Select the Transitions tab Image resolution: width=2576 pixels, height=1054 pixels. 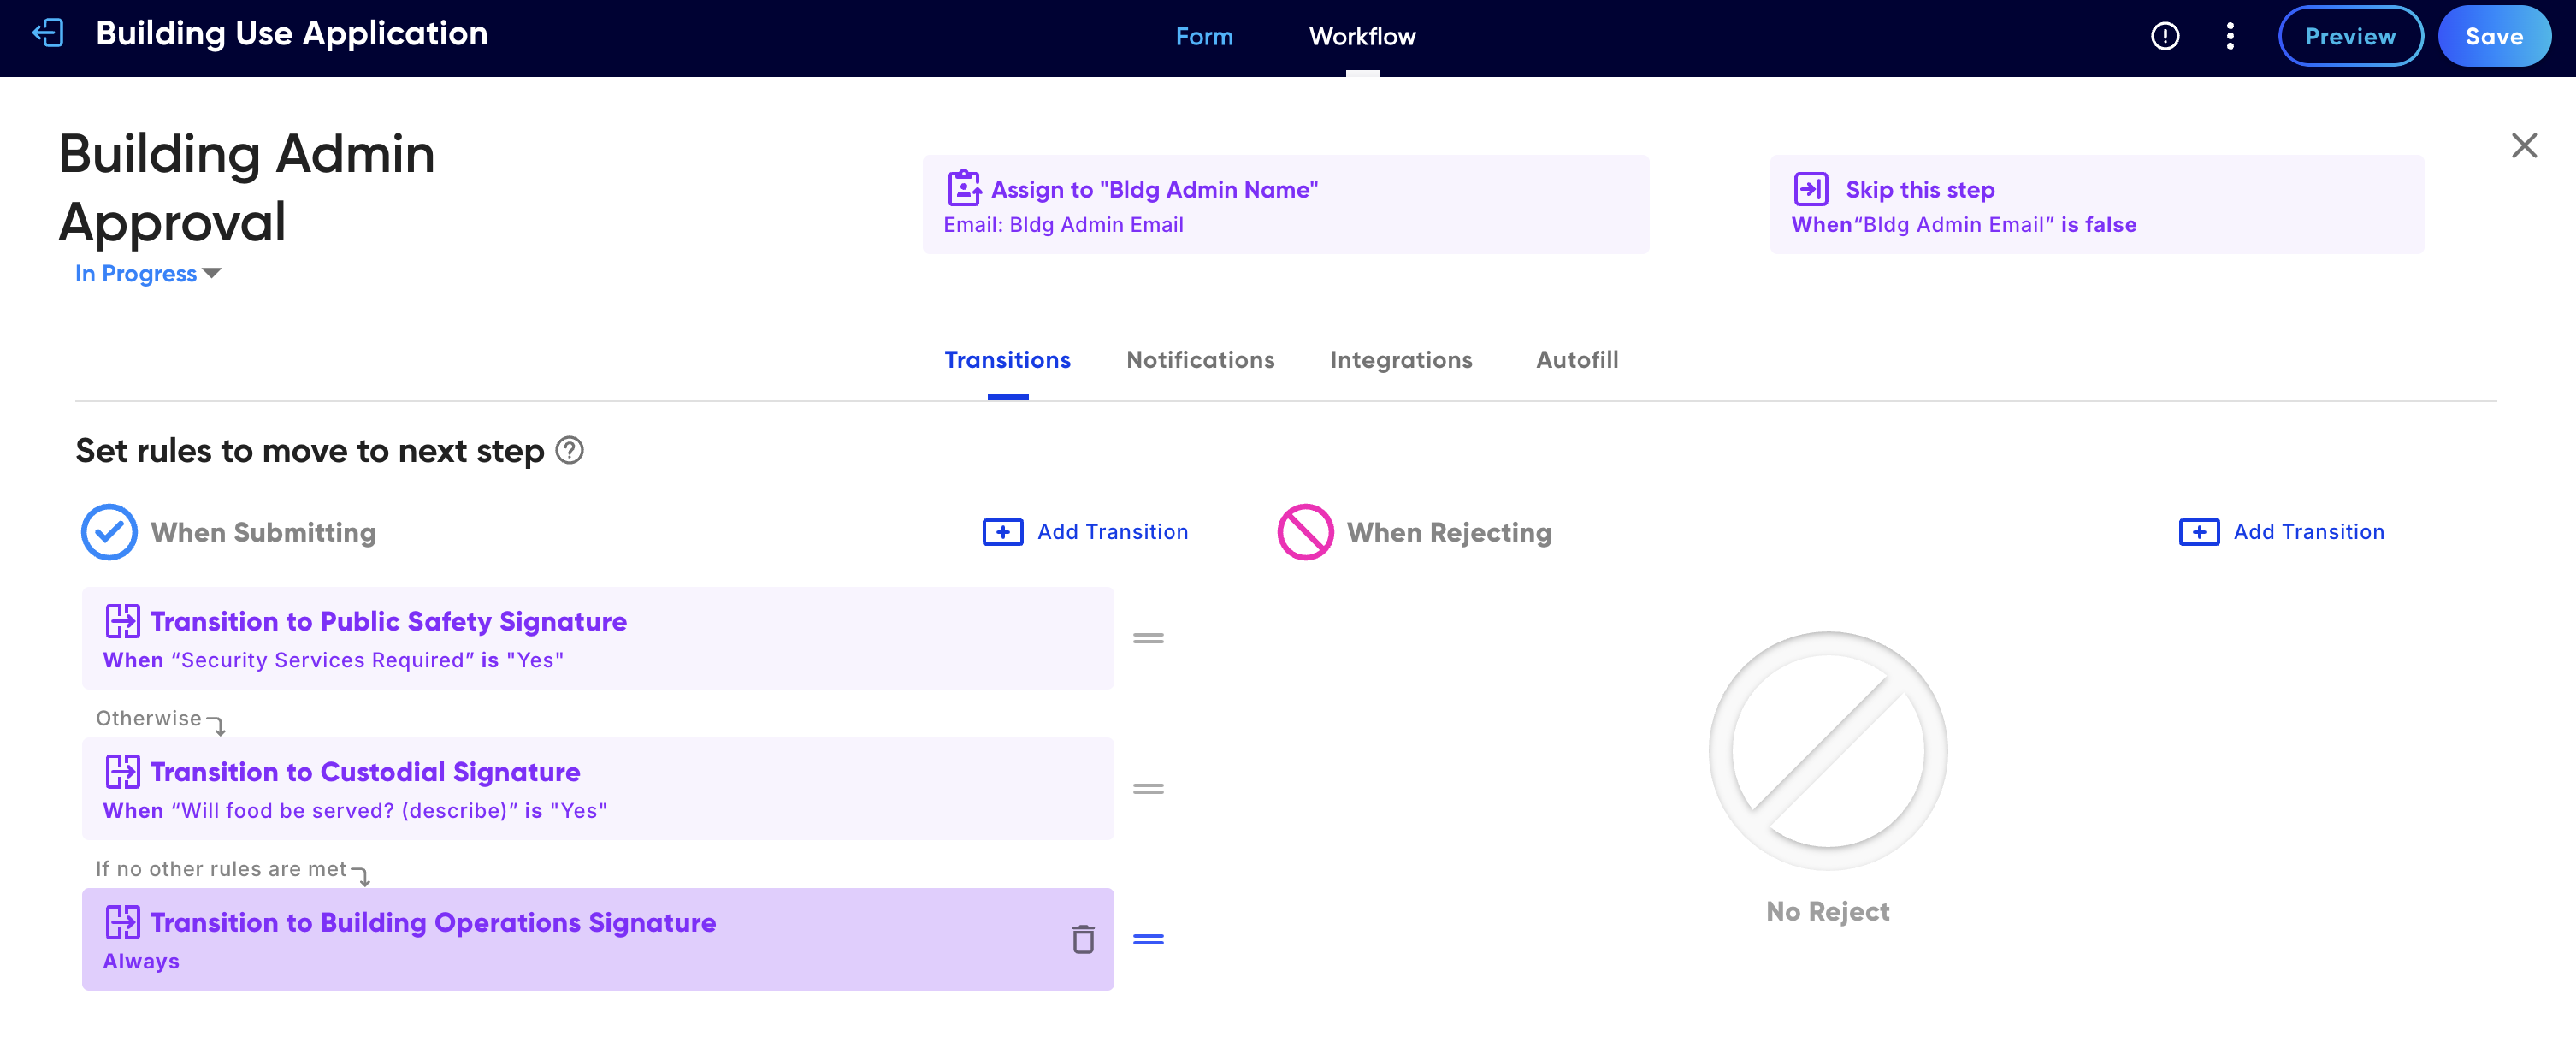click(x=1007, y=360)
